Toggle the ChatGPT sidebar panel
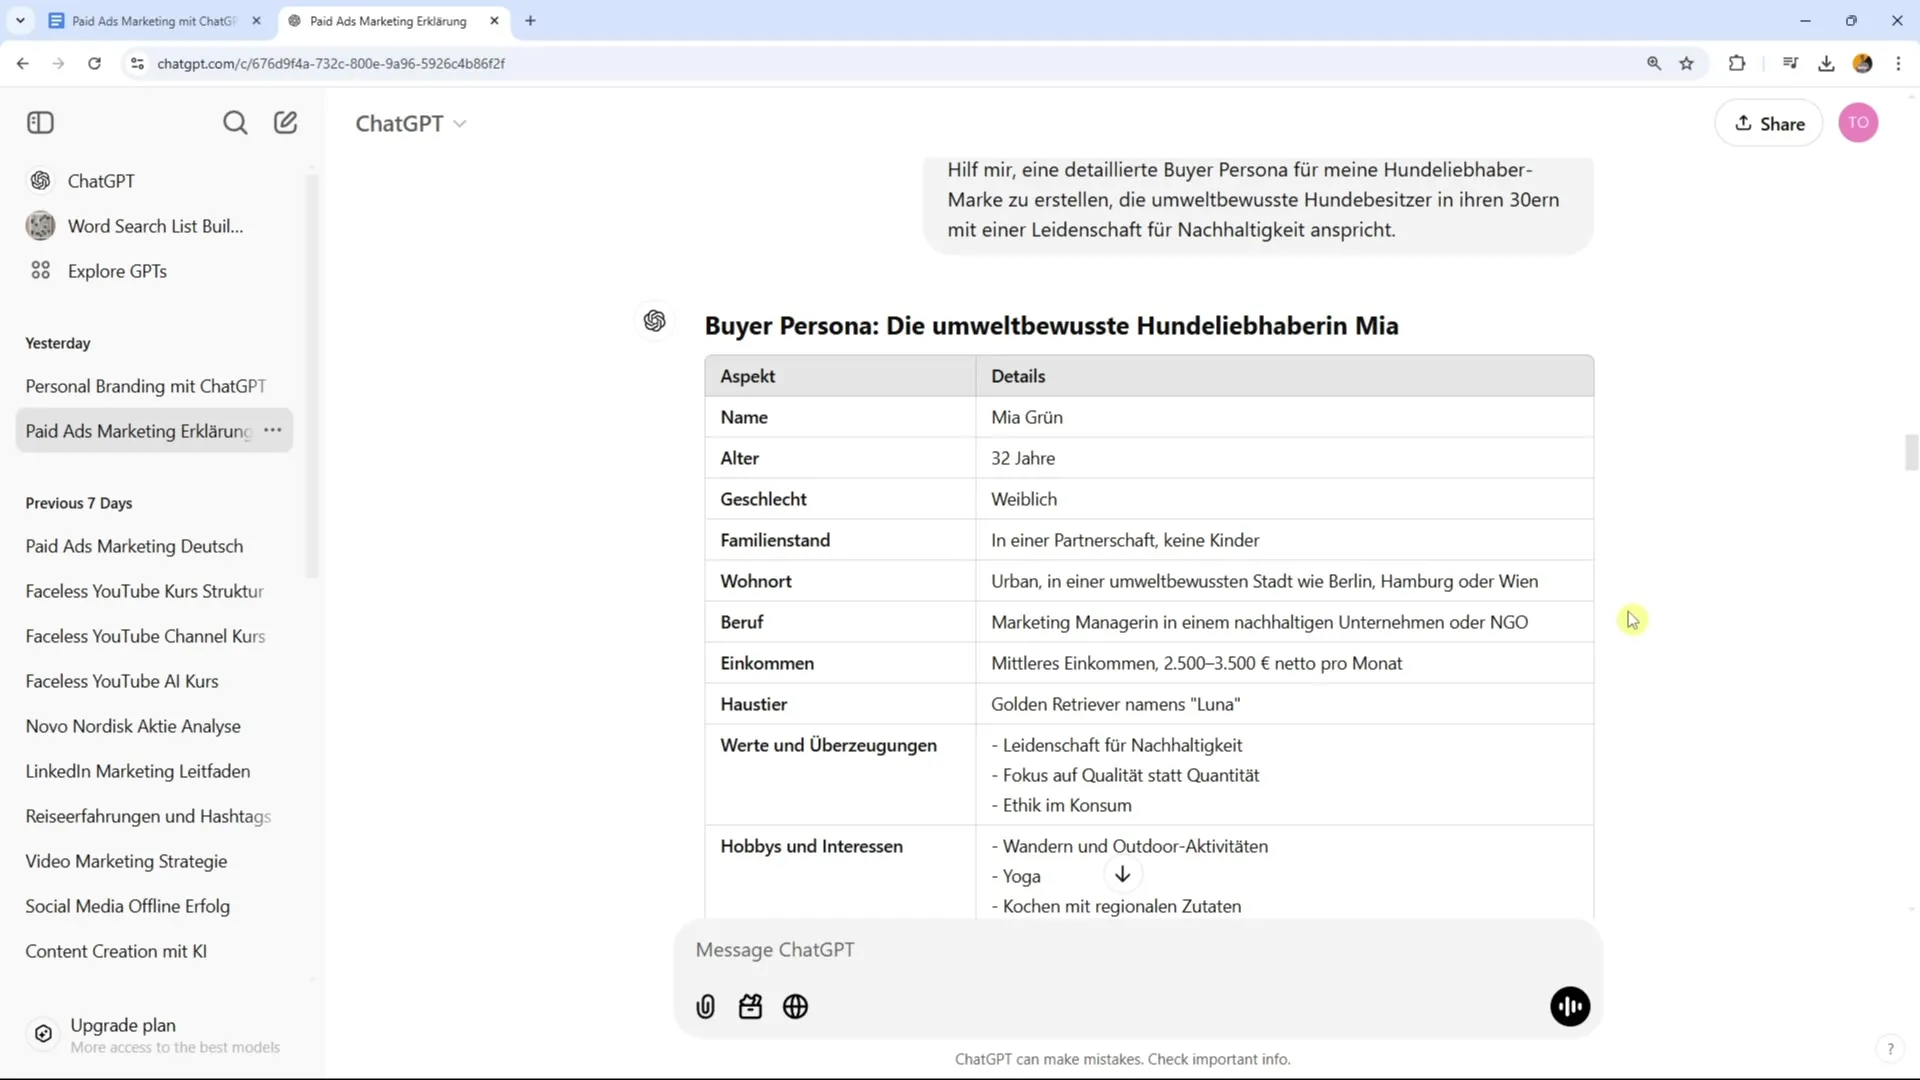This screenshot has height=1080, width=1920. (x=40, y=123)
